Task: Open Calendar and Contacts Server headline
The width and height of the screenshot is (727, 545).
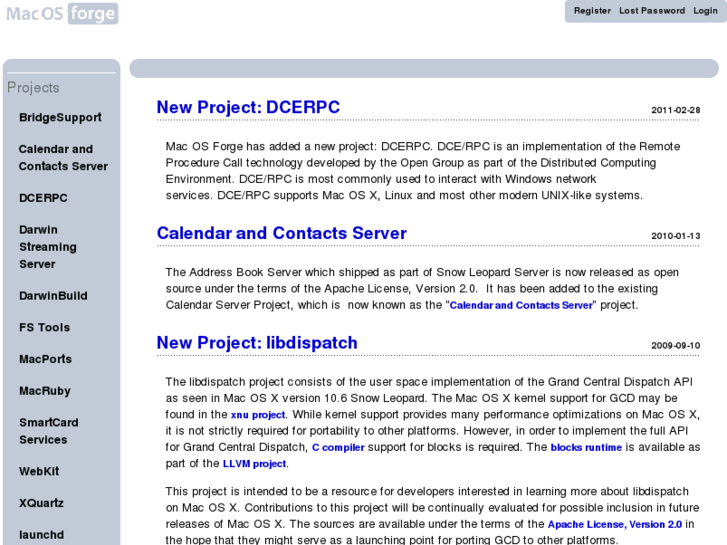Action: (281, 233)
